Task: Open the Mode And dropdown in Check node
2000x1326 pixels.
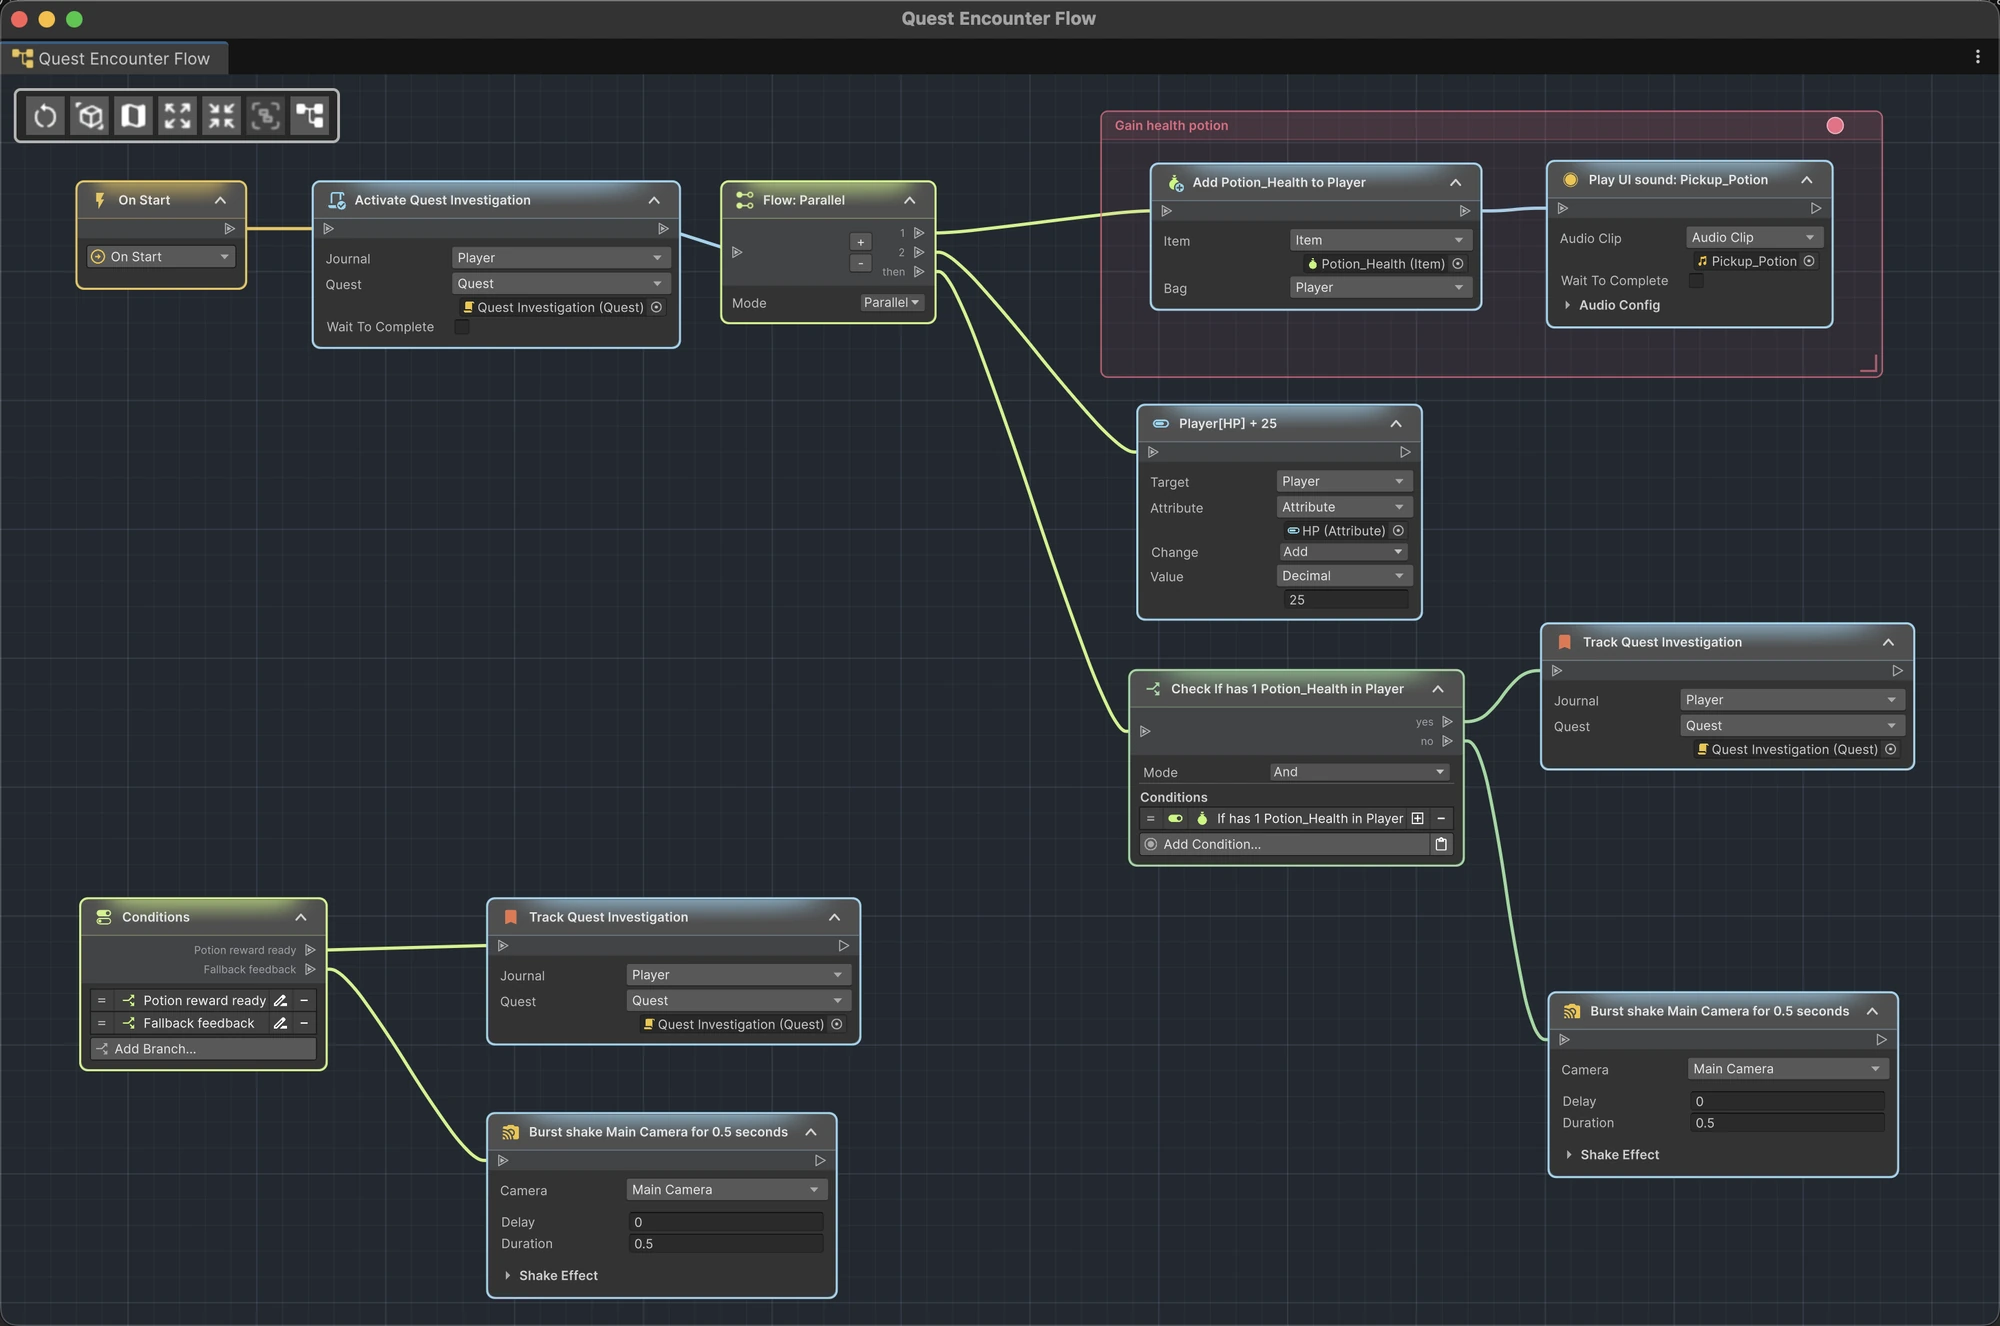Action: [x=1360, y=772]
